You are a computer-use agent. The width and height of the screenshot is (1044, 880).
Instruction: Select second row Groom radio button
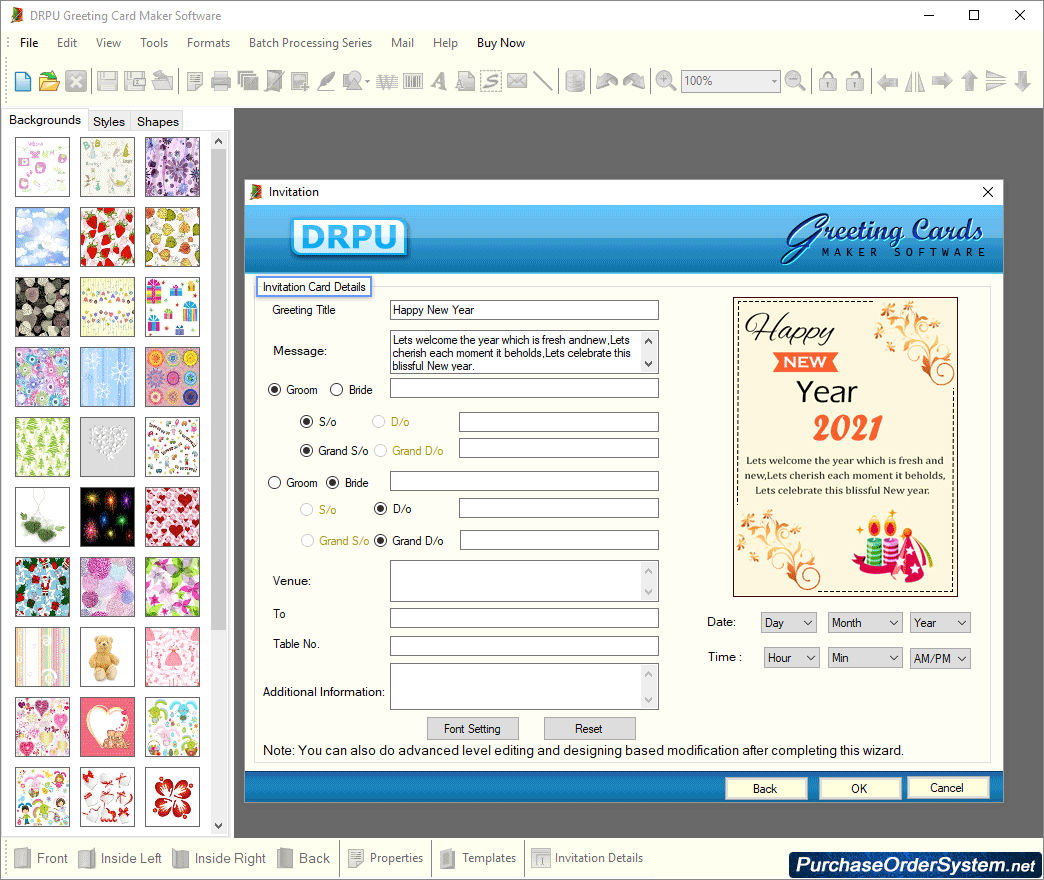(274, 483)
